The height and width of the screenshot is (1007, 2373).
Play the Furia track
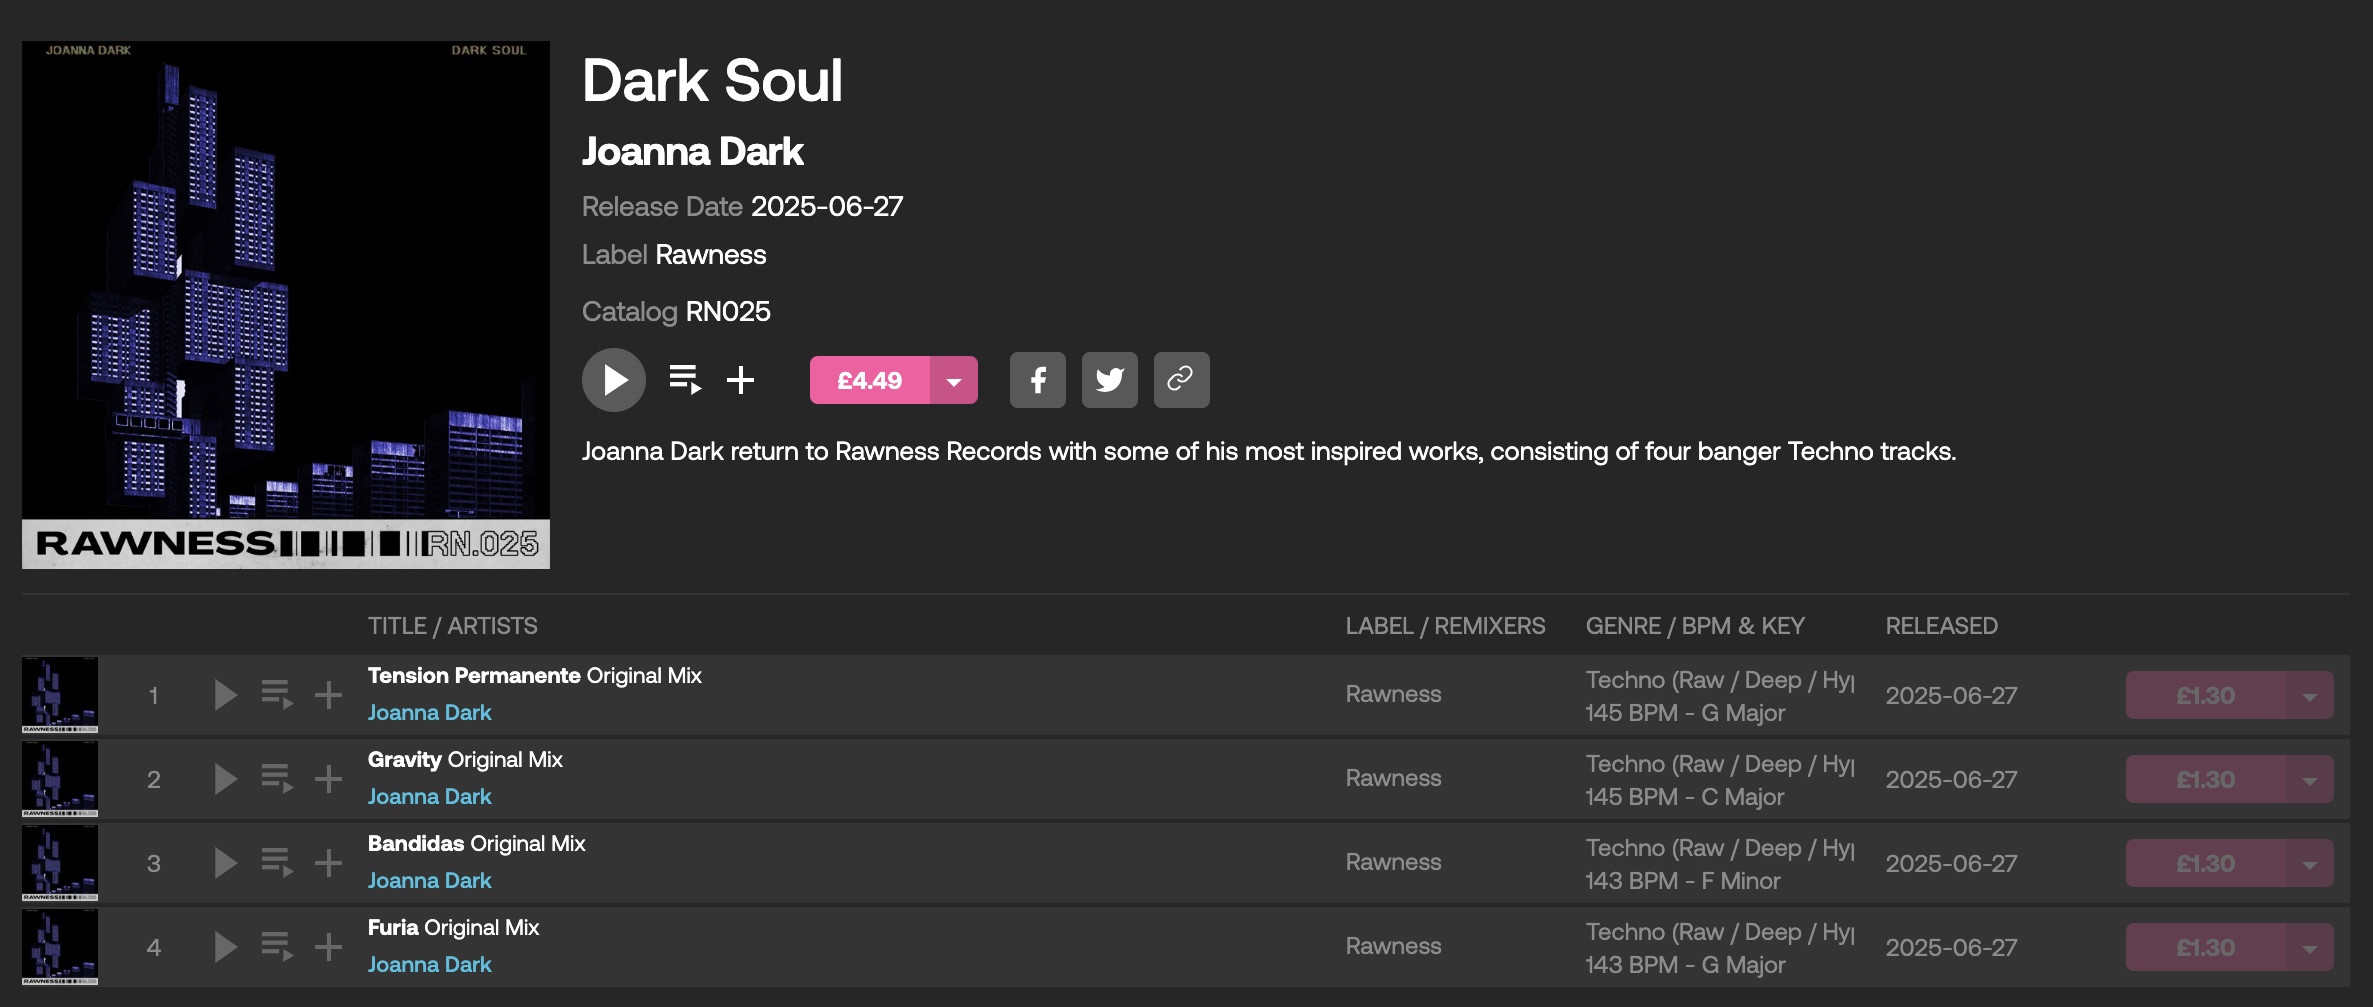[226, 947]
